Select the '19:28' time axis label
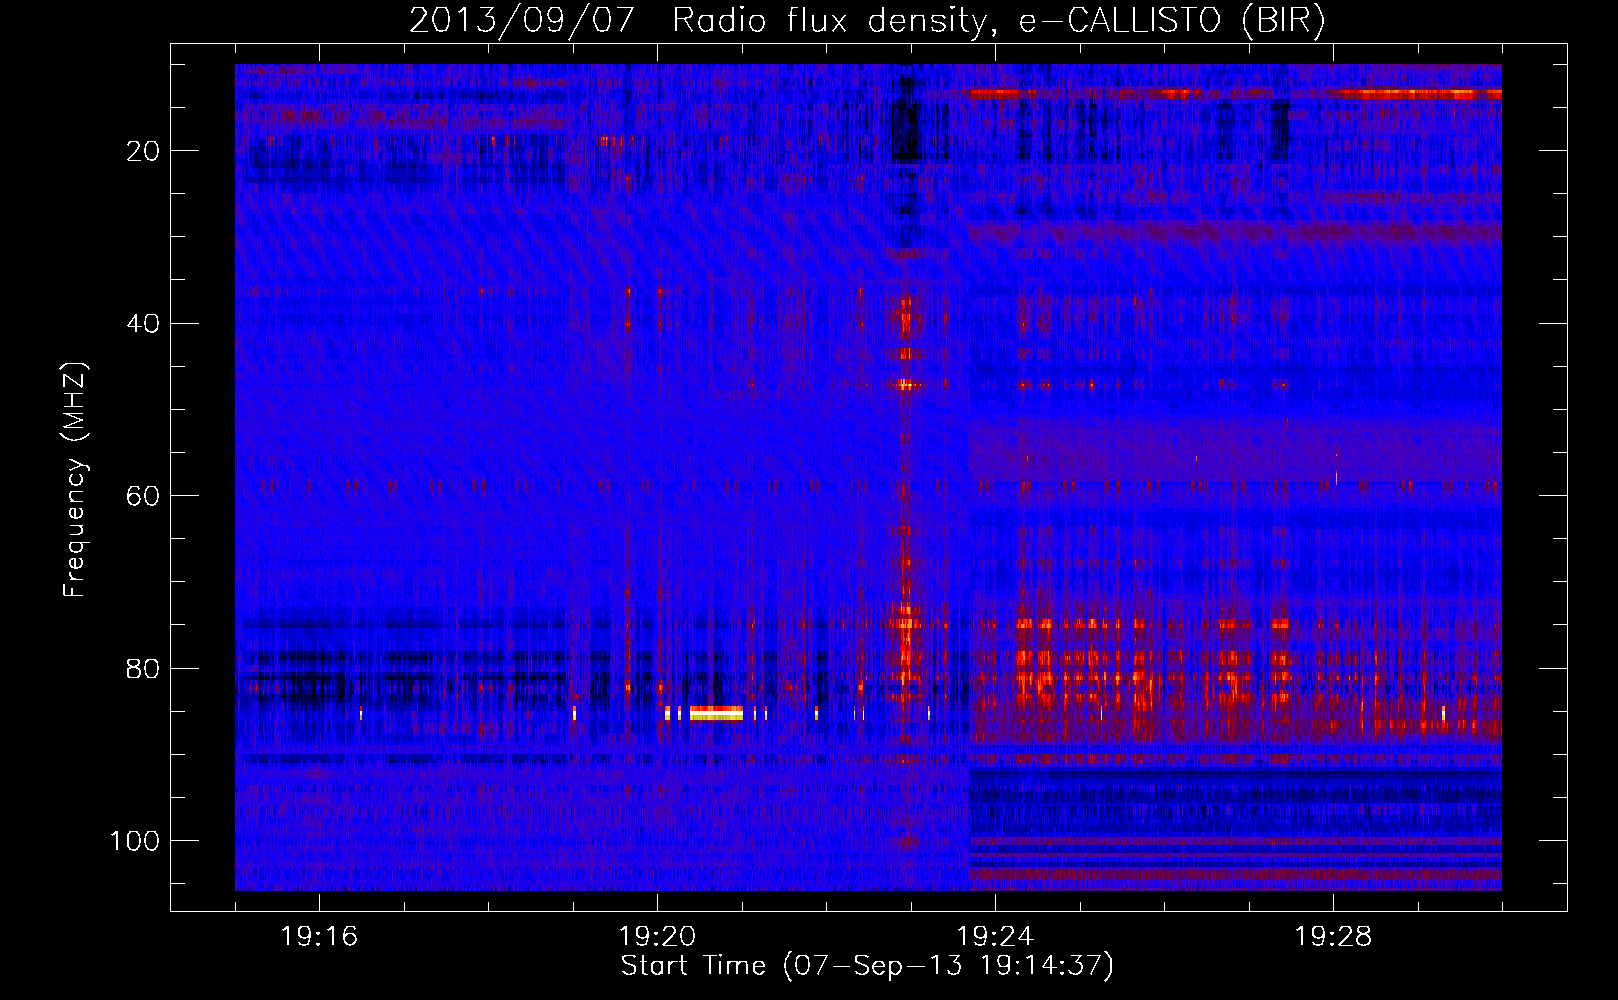Screen dimensions: 1618x1000 pyautogui.click(x=1333, y=937)
